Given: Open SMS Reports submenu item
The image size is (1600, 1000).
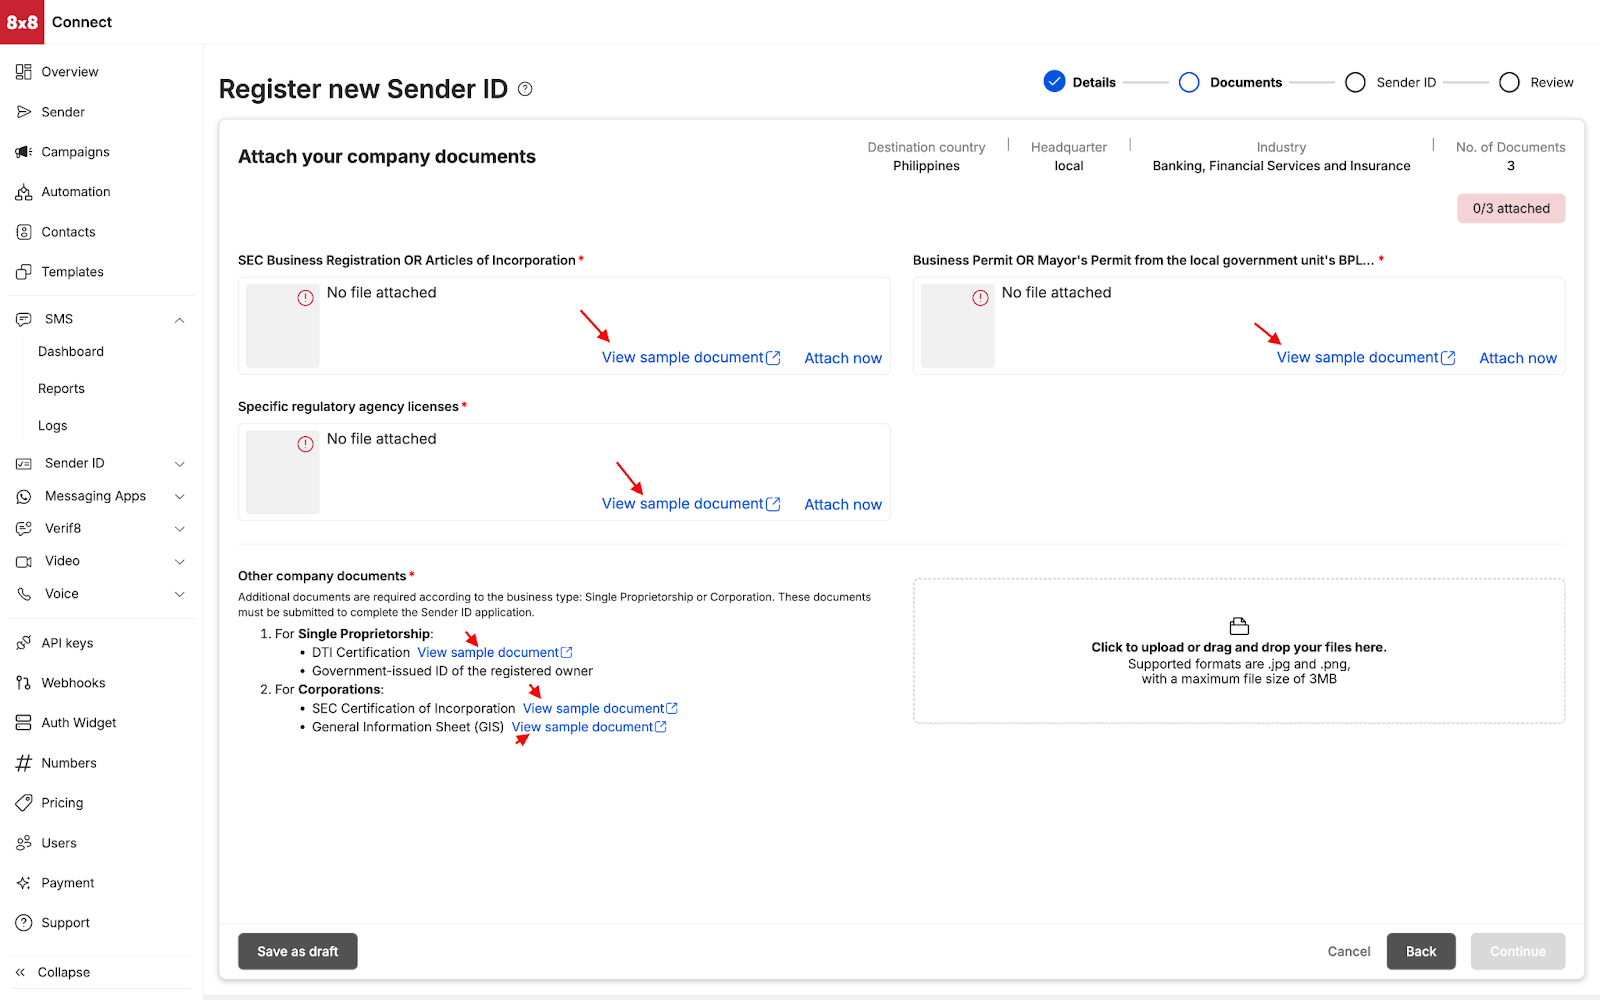Looking at the screenshot, I should pos(61,389).
